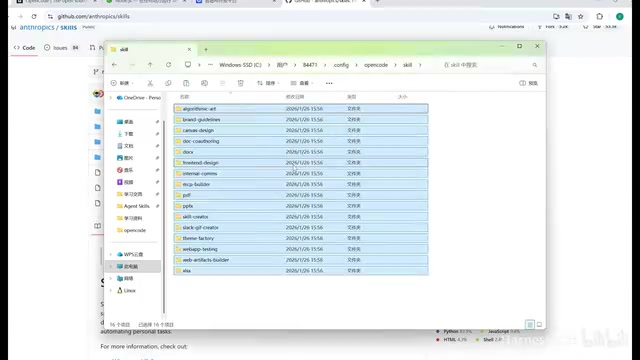Viewport: 640px width, 360px height.
Task: Jump to 84471 folder in breadcrumb
Action: point(310,65)
